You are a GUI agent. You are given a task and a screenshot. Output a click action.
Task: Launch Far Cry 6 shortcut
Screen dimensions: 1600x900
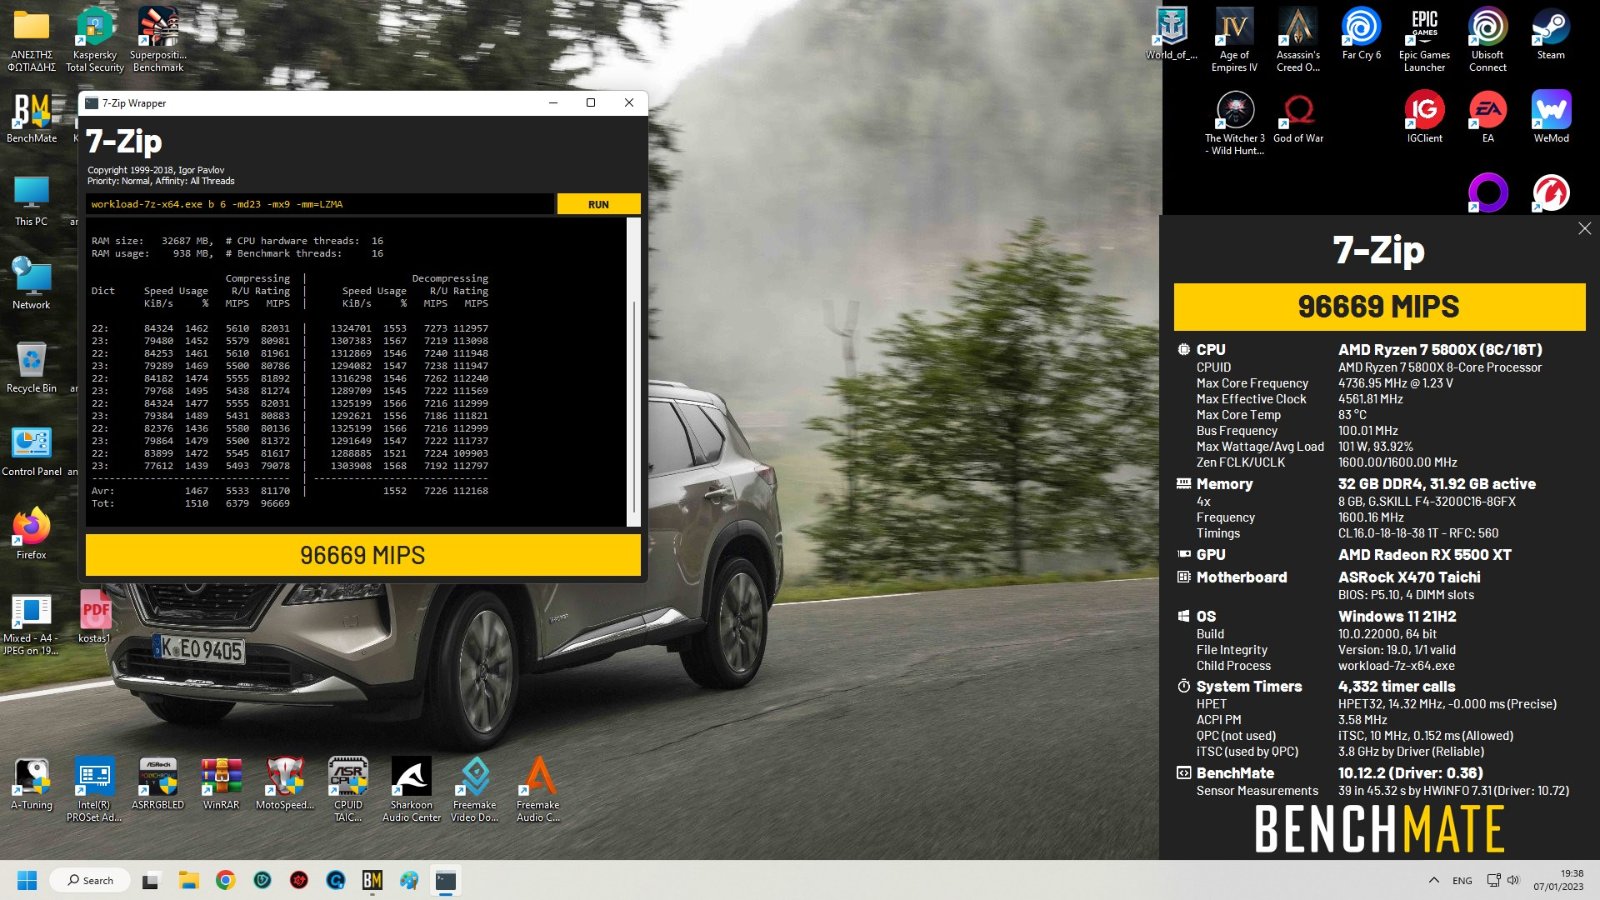click(1361, 34)
